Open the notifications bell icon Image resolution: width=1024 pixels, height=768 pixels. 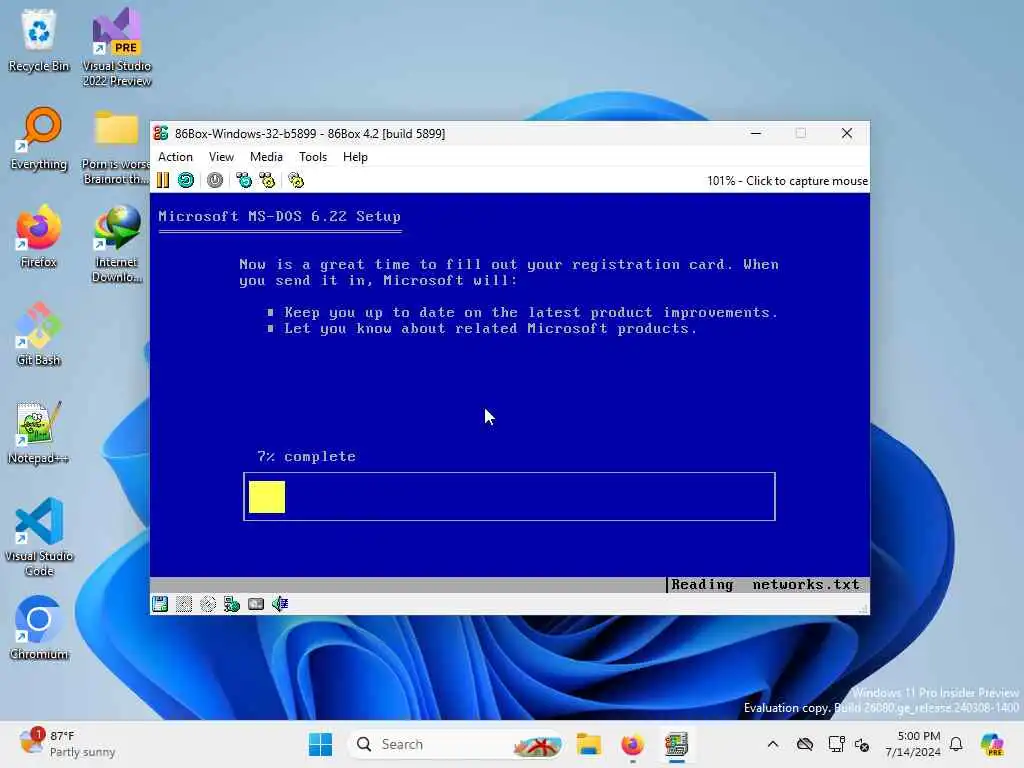point(956,744)
